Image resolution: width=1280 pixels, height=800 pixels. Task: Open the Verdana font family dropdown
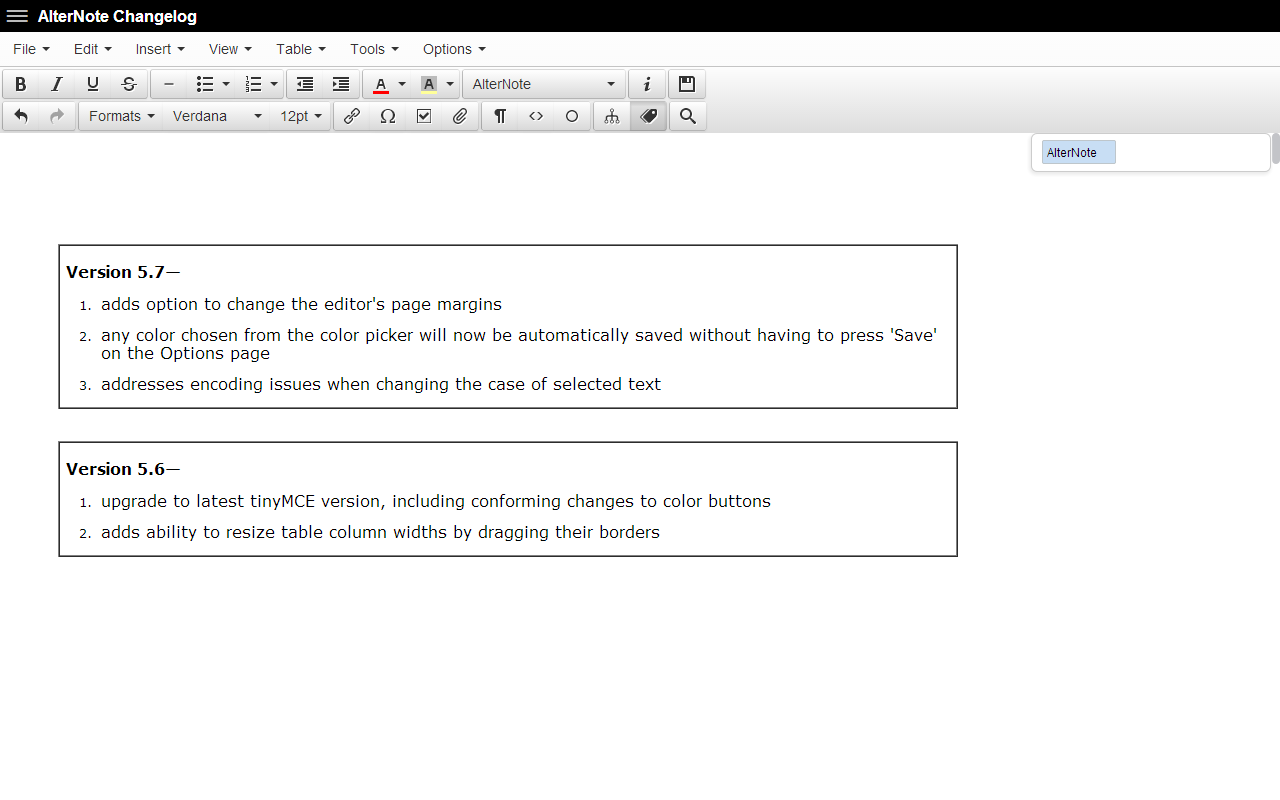[x=217, y=116]
